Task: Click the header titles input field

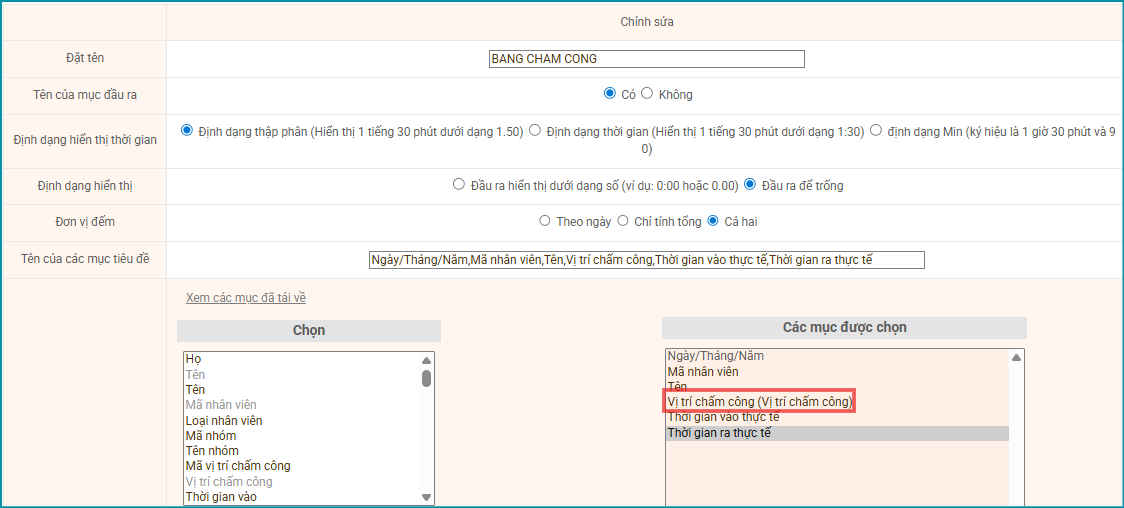Action: (646, 260)
